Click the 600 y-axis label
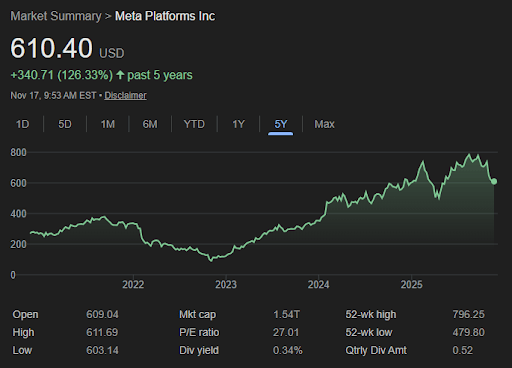Screen dimensions: 512x368 pyautogui.click(x=18, y=183)
